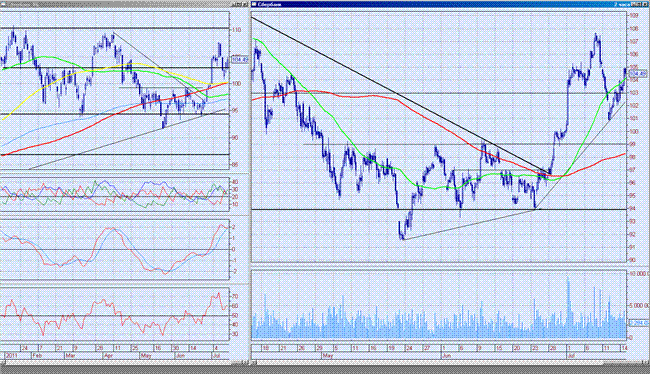Screen dimensions: 650x374
Task: Click the 2011 year label on left axis
Action: [11, 356]
